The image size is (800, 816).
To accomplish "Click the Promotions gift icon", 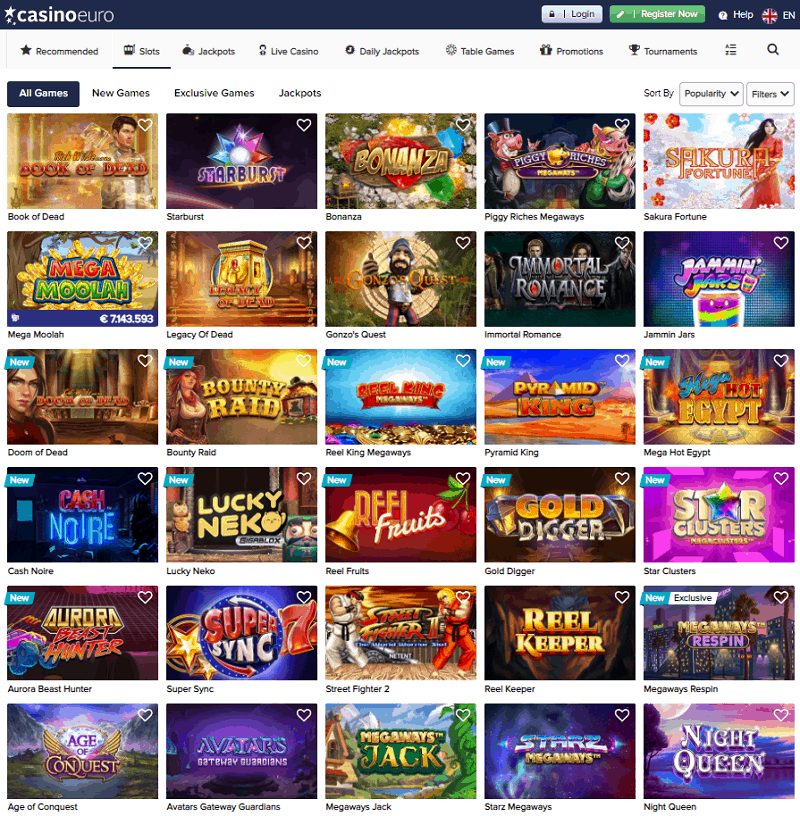I will pyautogui.click(x=545, y=50).
